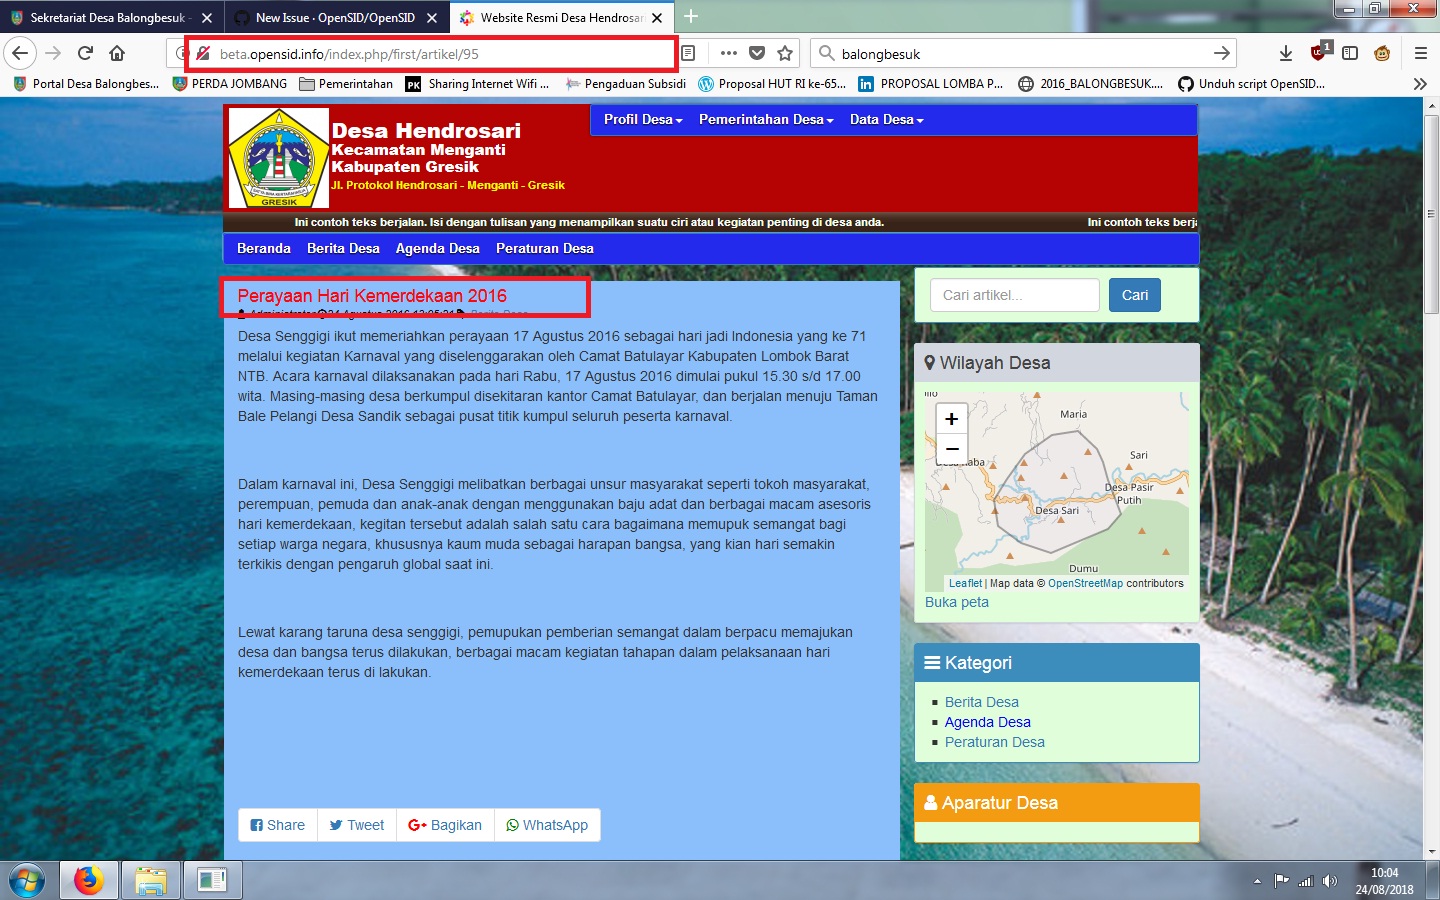Expand the 'Profil Desa' dropdown menu

[641, 119]
